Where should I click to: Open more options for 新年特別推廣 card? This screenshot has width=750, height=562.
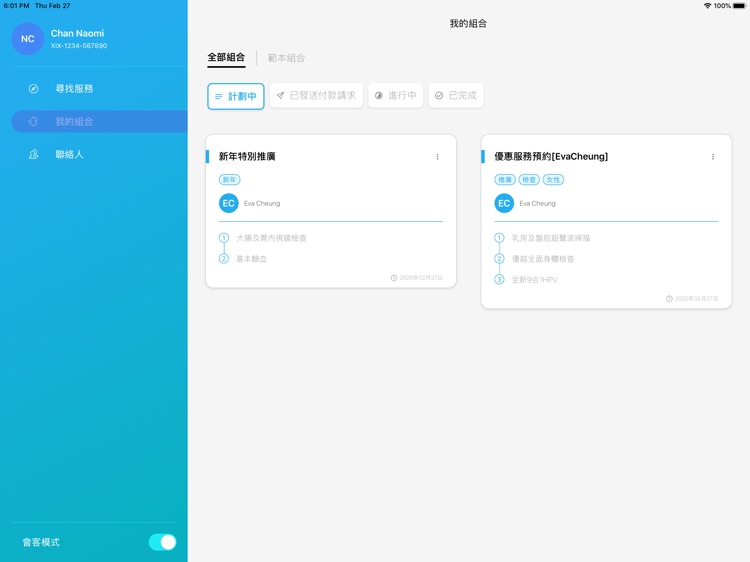click(437, 157)
